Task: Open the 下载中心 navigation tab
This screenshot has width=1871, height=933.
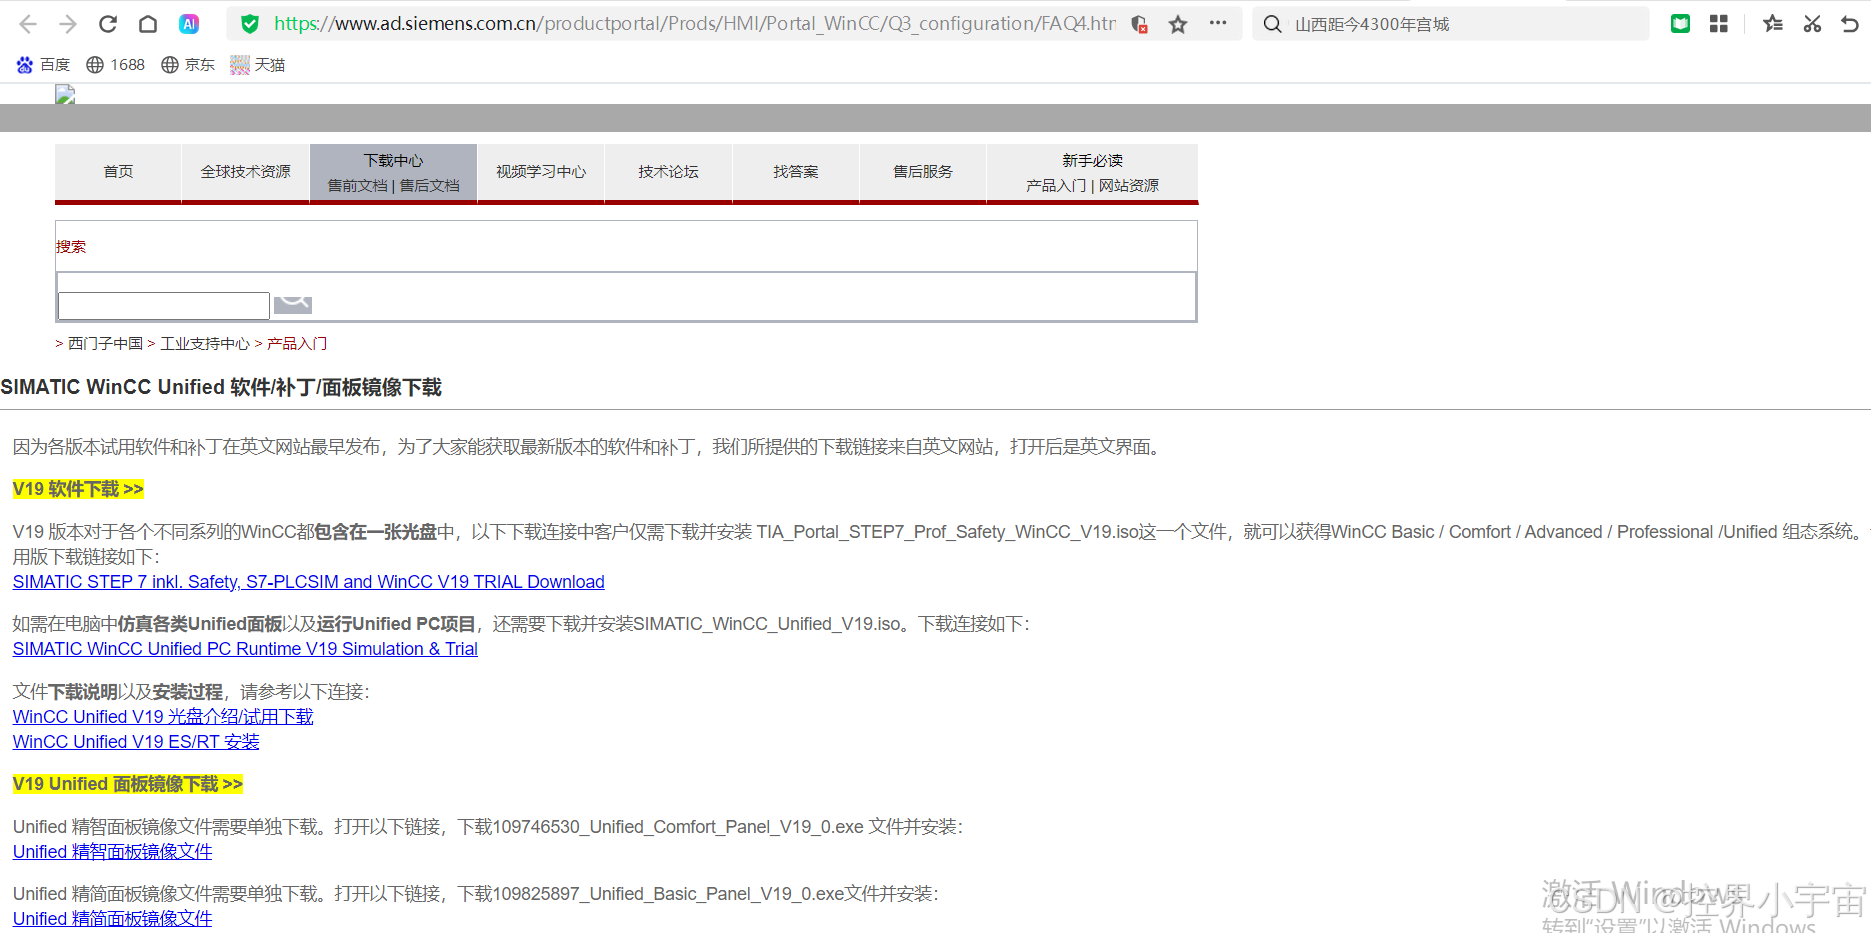Action: [393, 160]
